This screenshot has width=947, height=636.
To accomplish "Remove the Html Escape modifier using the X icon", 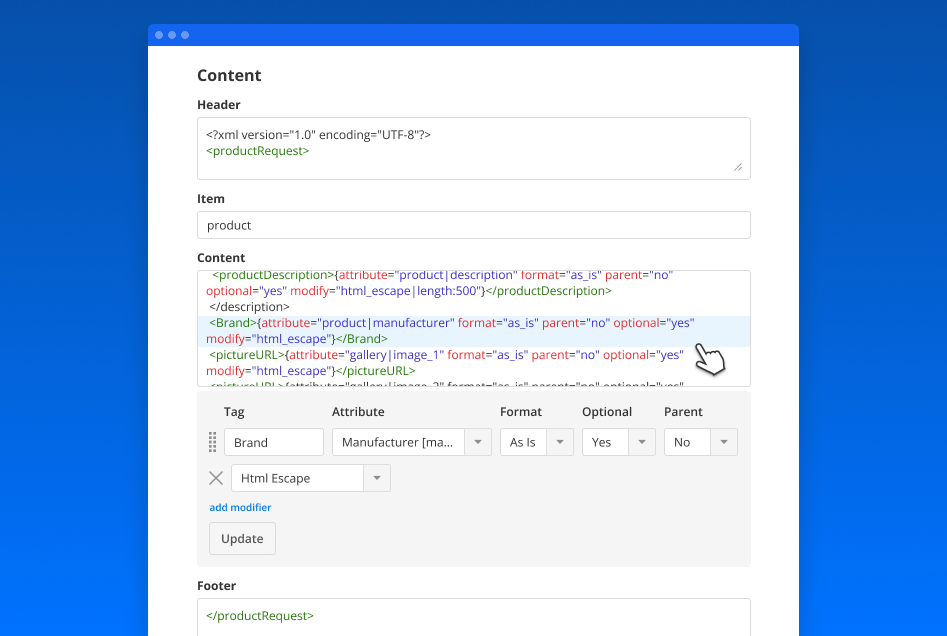I will 217,477.
